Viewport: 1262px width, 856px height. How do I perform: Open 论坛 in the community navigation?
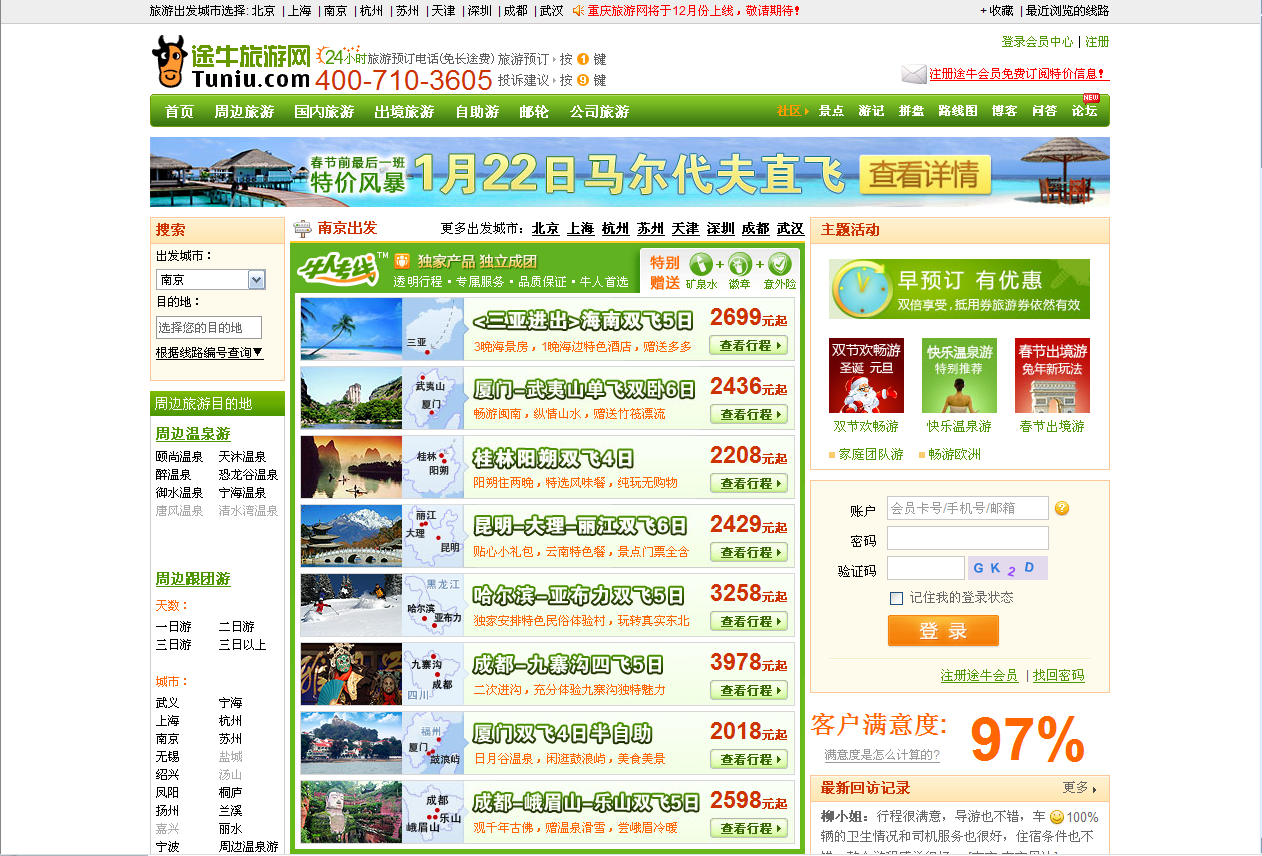(1084, 111)
